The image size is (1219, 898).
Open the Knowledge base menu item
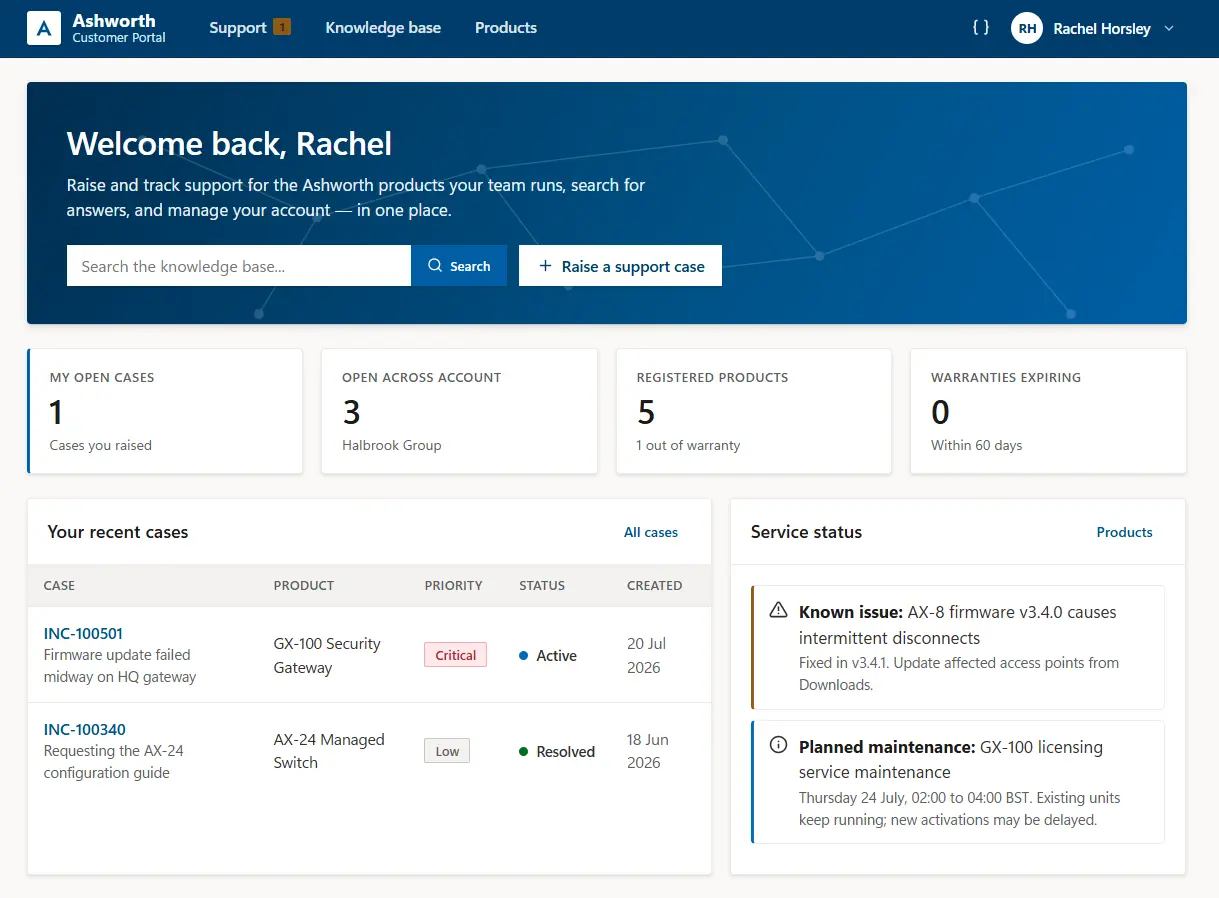point(383,28)
